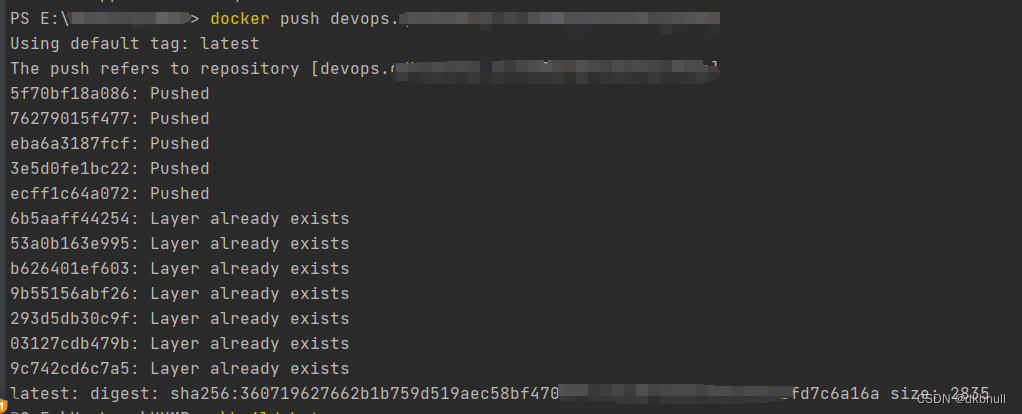Viewport: 1022px width, 414px height.
Task: Select layer ID 76279015f477
Action: tap(70, 119)
